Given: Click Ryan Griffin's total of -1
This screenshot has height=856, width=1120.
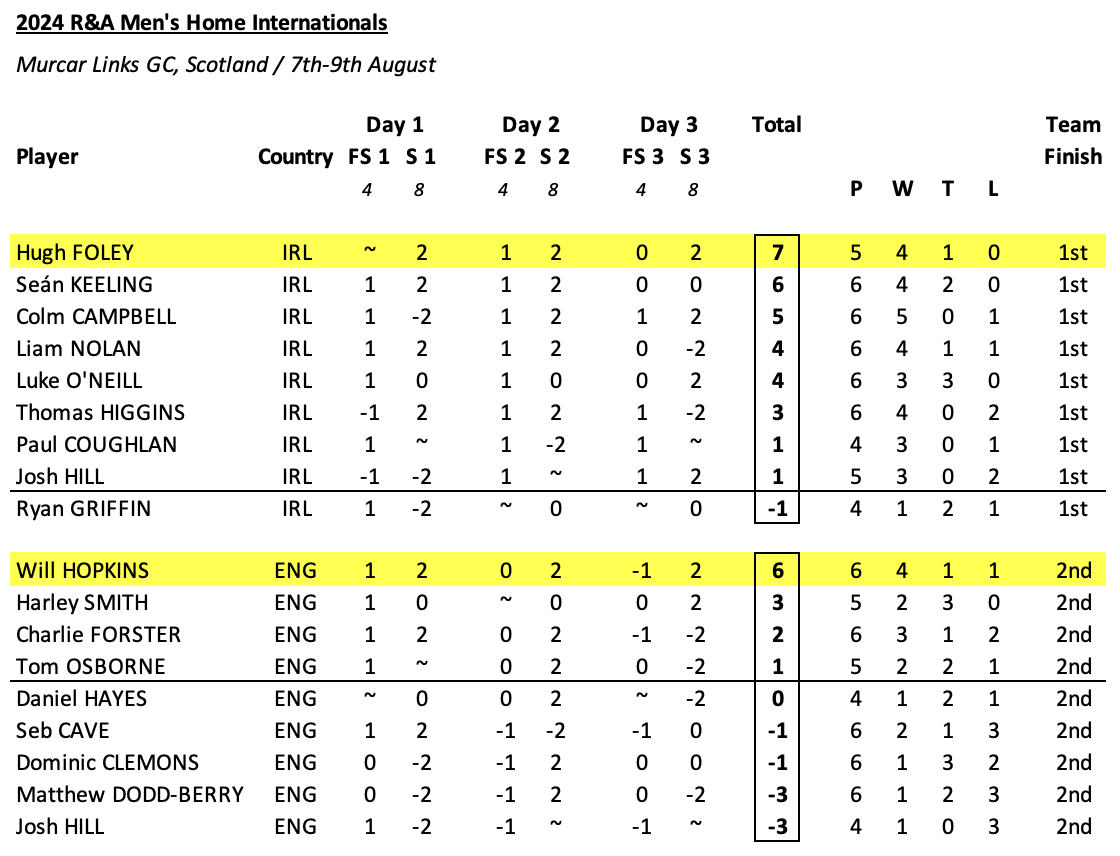Looking at the screenshot, I should [776, 509].
